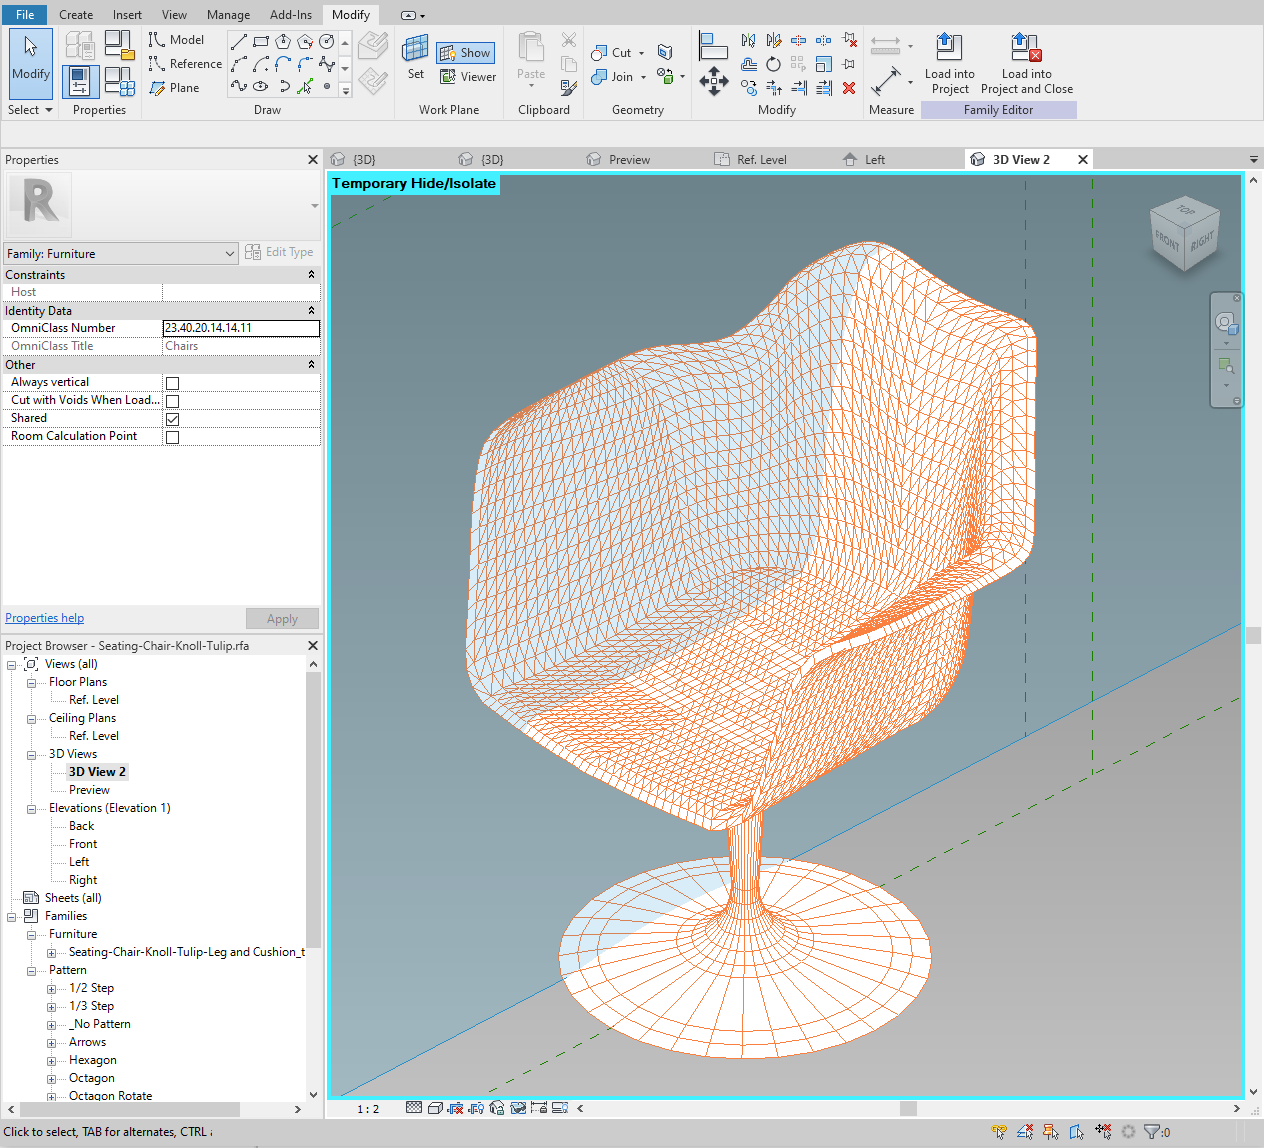Click the OmniClass Number input field
This screenshot has width=1264, height=1148.
click(241, 328)
